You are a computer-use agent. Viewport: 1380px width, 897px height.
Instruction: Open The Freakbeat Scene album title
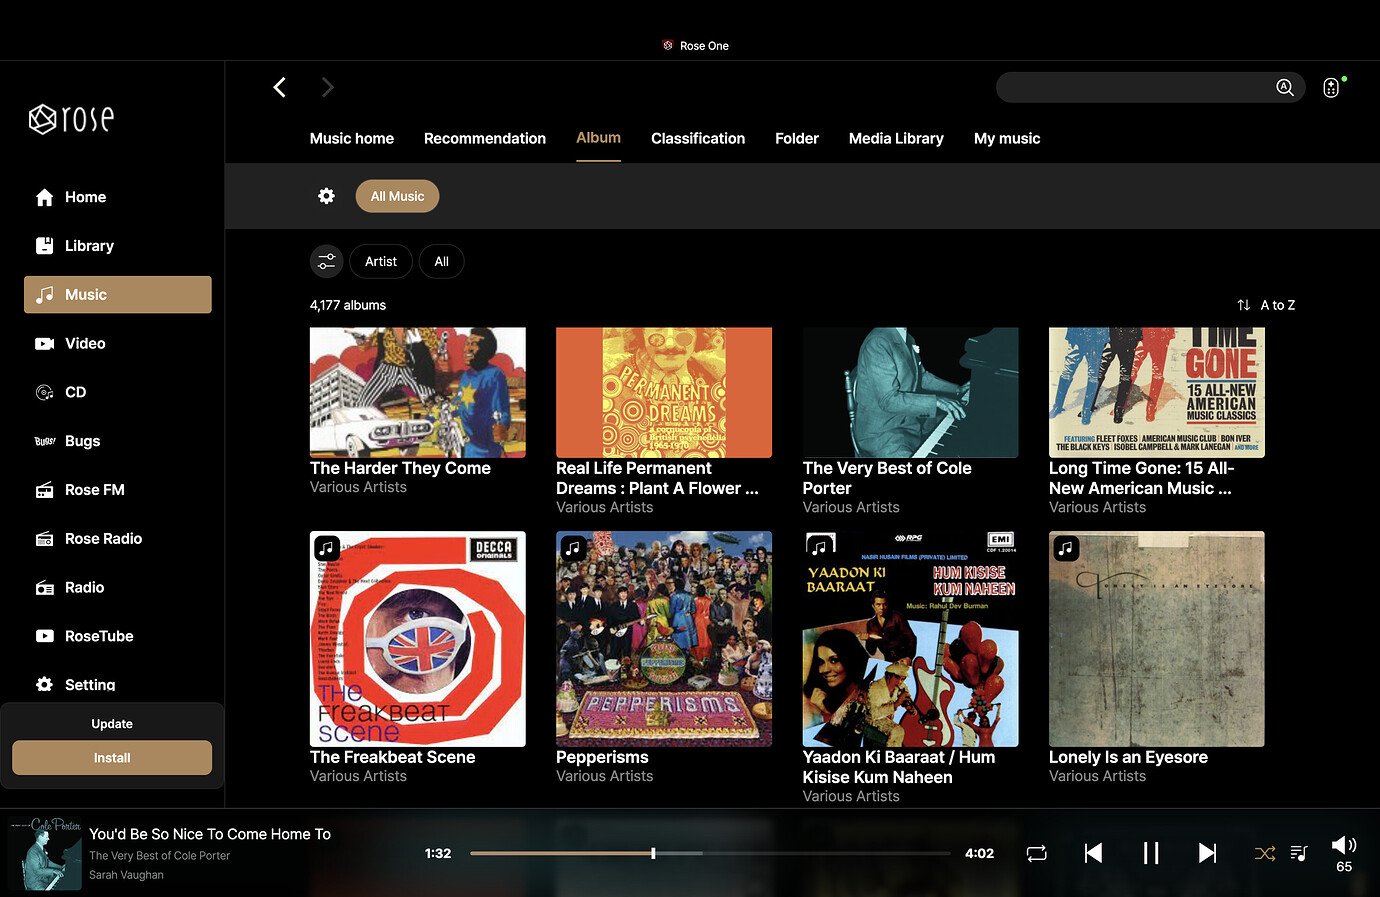392,757
